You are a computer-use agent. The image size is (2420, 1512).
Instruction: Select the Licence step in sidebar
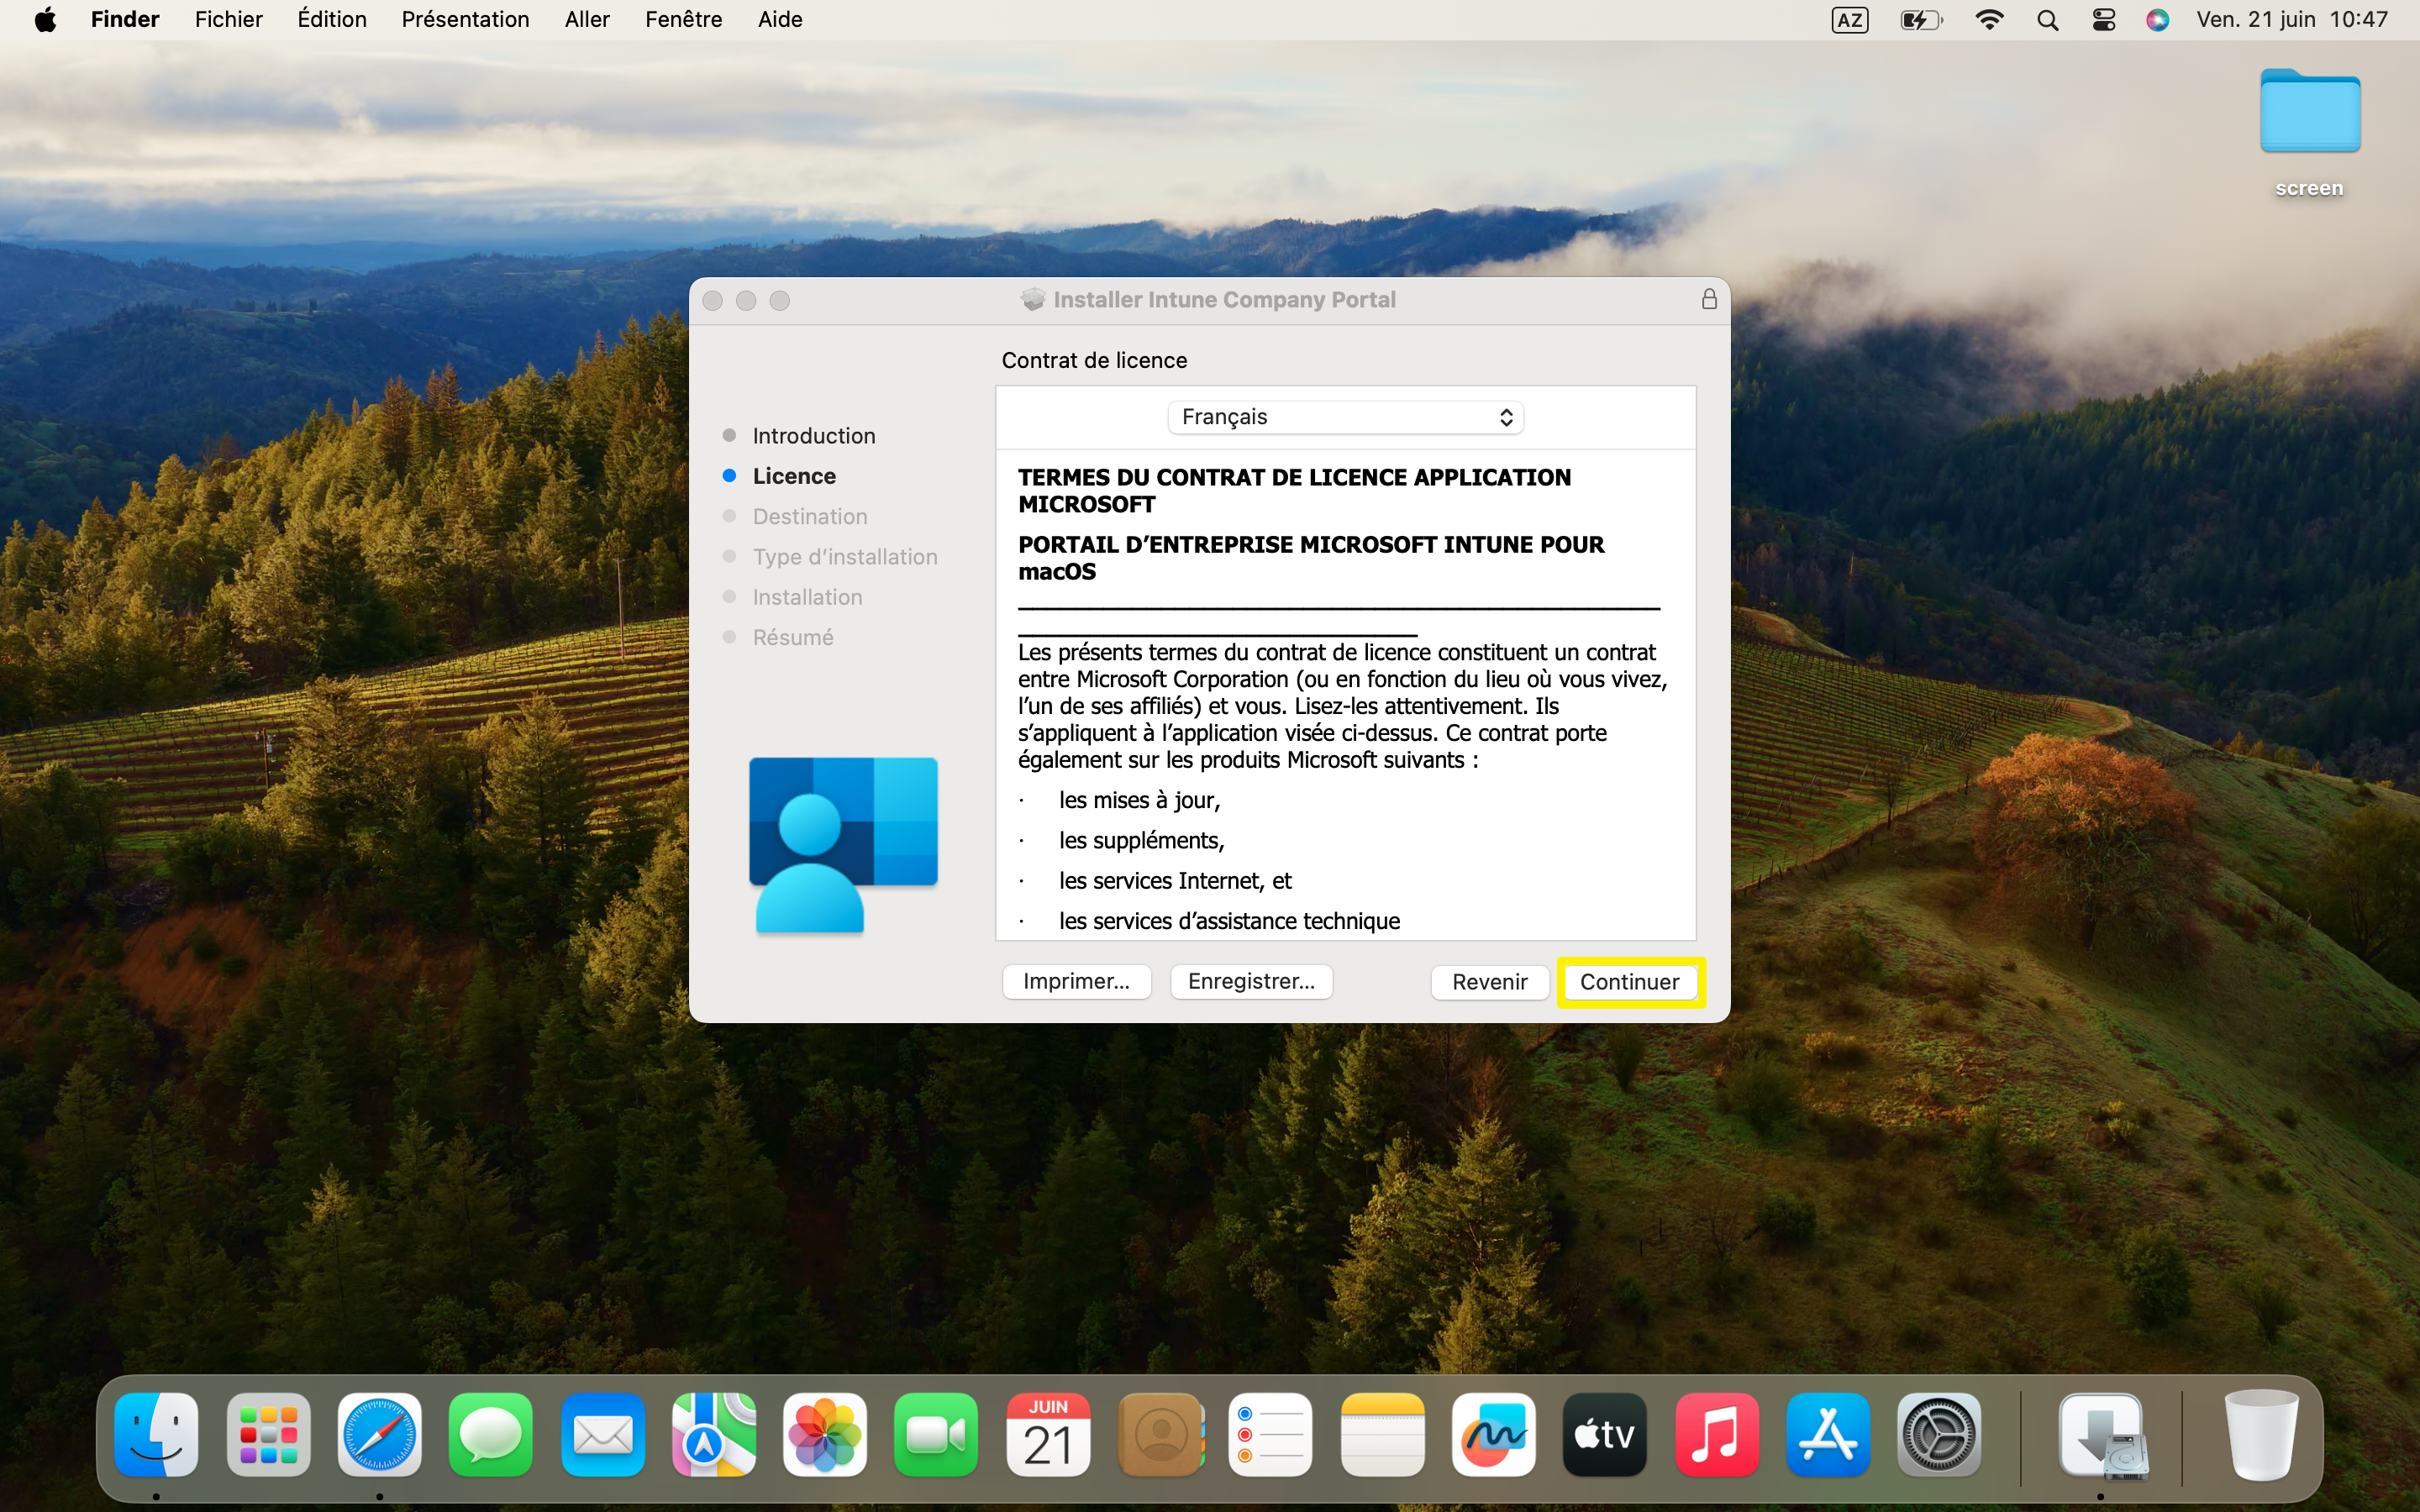(x=794, y=476)
